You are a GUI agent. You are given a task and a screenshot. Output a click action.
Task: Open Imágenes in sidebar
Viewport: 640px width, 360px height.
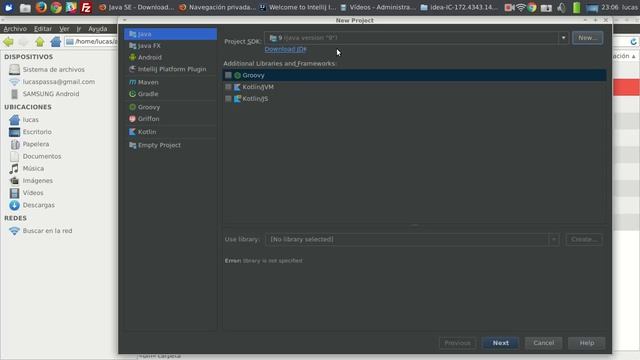(38, 181)
